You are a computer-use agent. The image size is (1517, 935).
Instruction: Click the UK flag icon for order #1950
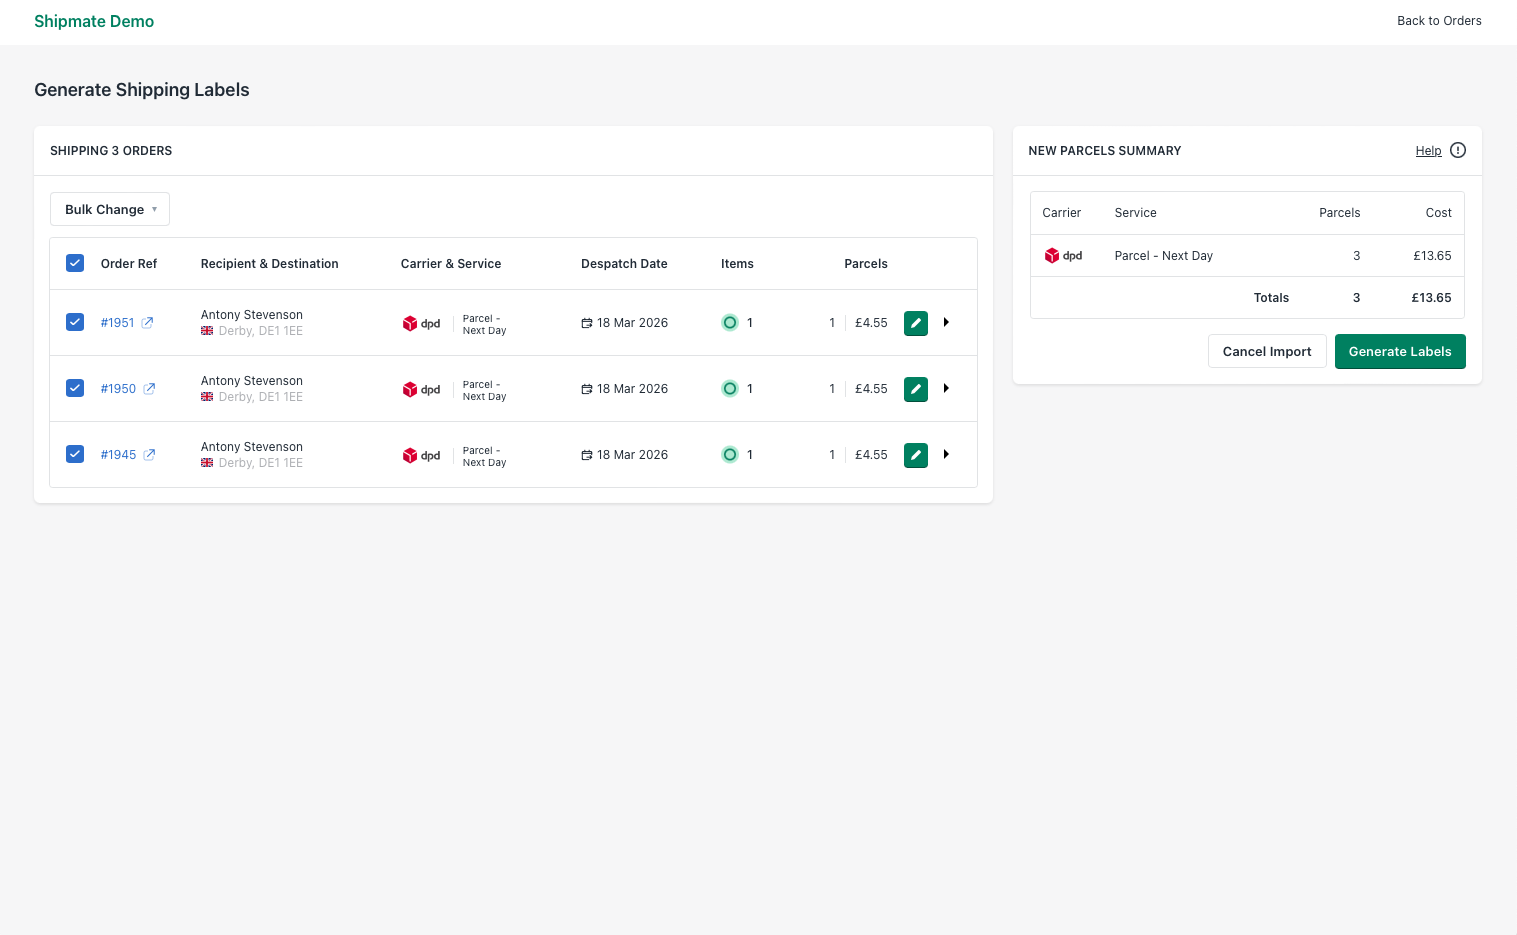pos(207,396)
